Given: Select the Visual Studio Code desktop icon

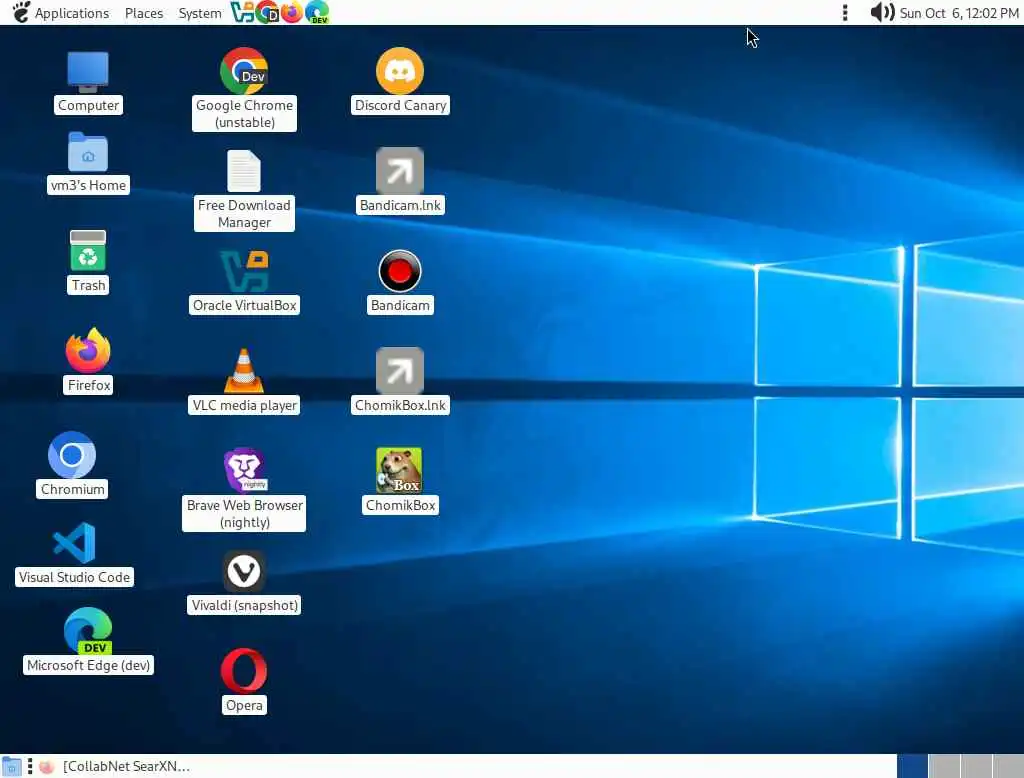Looking at the screenshot, I should pos(74,543).
